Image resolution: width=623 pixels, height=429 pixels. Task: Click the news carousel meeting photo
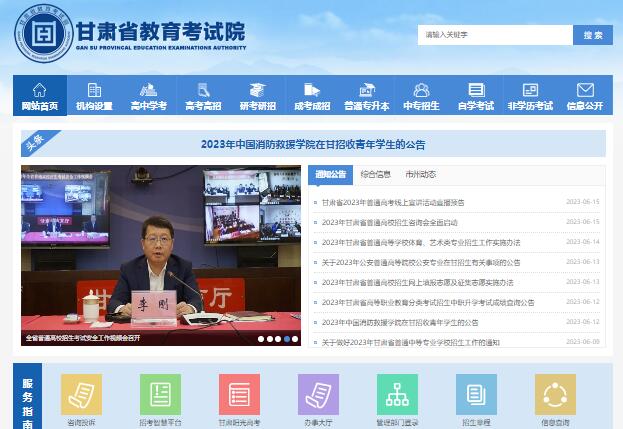pos(161,255)
